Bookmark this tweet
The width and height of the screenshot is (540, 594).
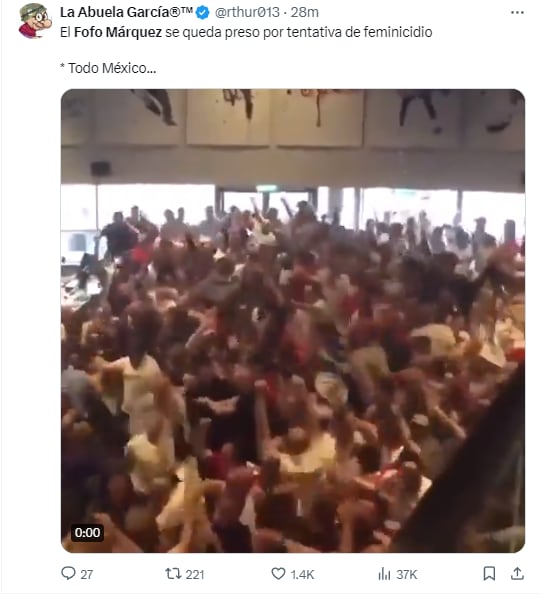click(x=489, y=574)
